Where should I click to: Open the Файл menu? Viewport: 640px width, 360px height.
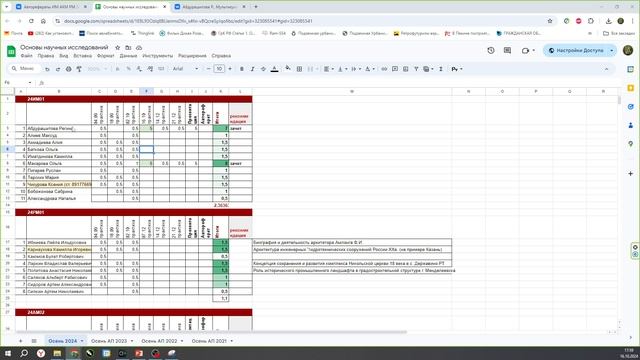pyautogui.click(x=27, y=56)
